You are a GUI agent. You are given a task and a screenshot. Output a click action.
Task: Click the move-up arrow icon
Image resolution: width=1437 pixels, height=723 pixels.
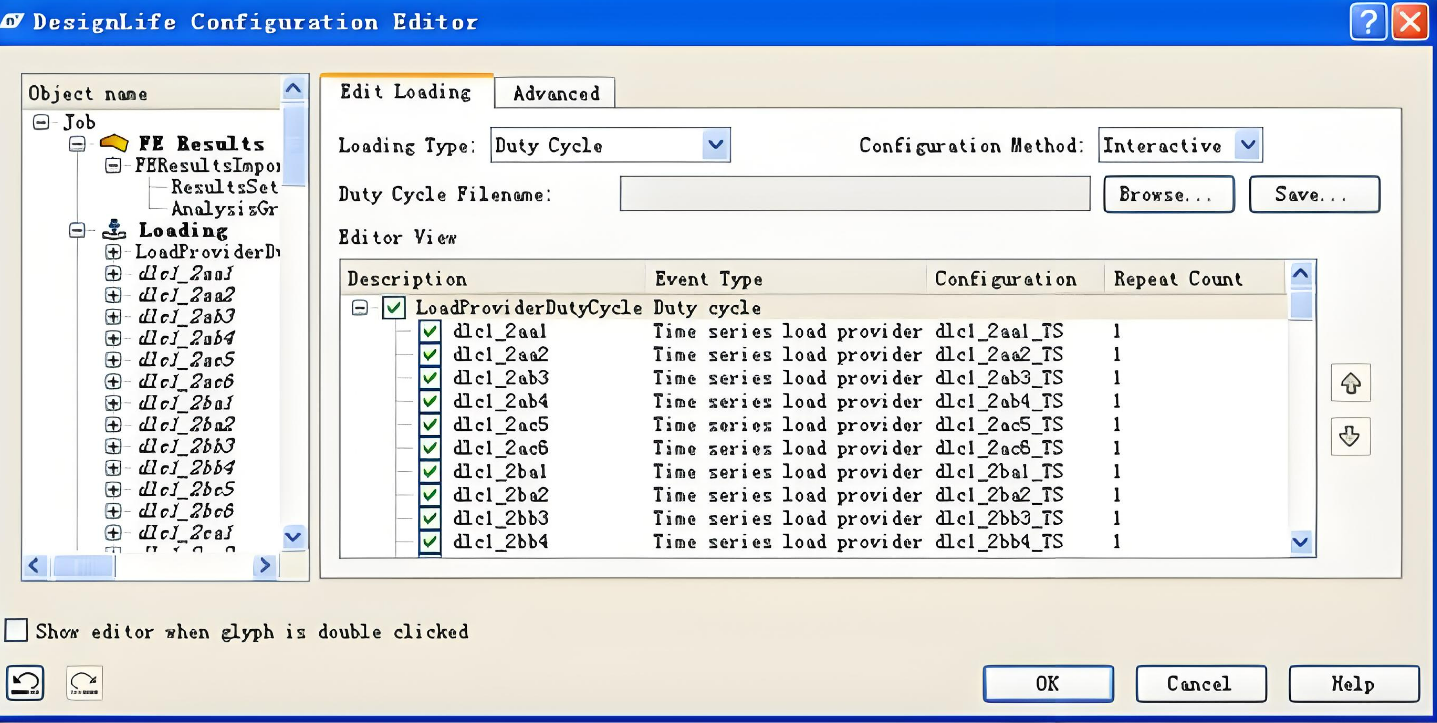(1350, 384)
